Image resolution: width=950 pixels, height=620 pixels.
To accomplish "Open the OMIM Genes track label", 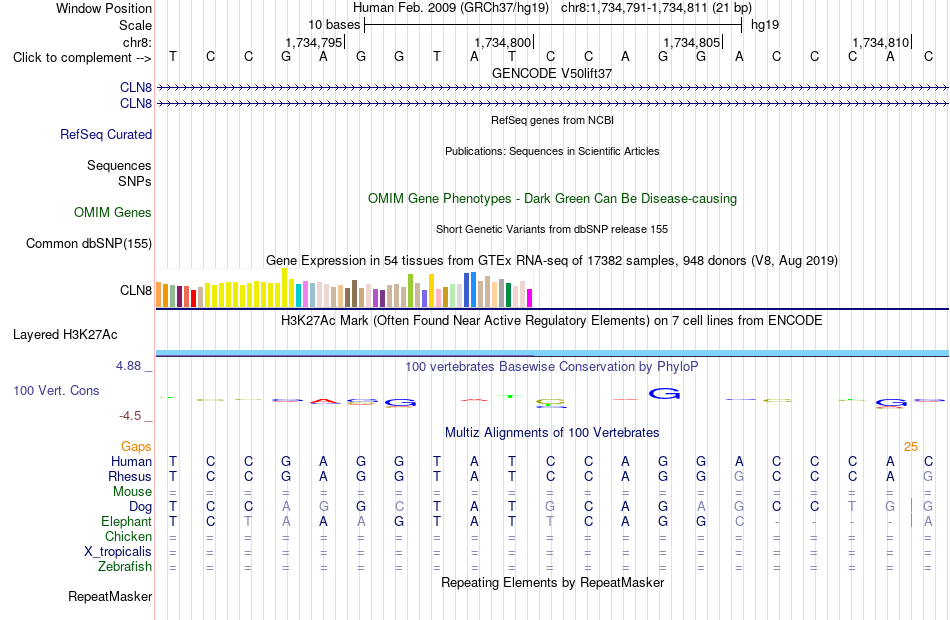I will point(113,213).
